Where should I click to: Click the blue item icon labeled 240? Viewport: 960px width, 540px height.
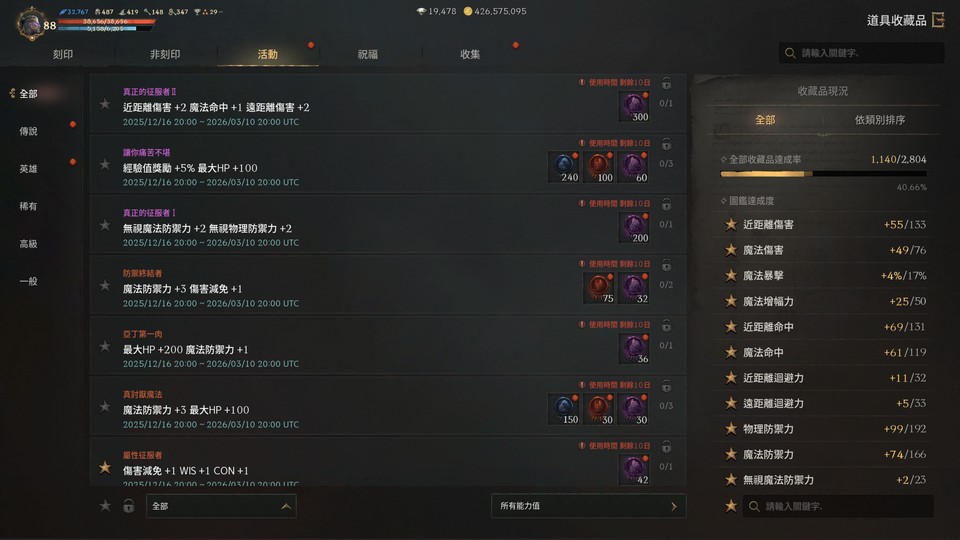[563, 167]
